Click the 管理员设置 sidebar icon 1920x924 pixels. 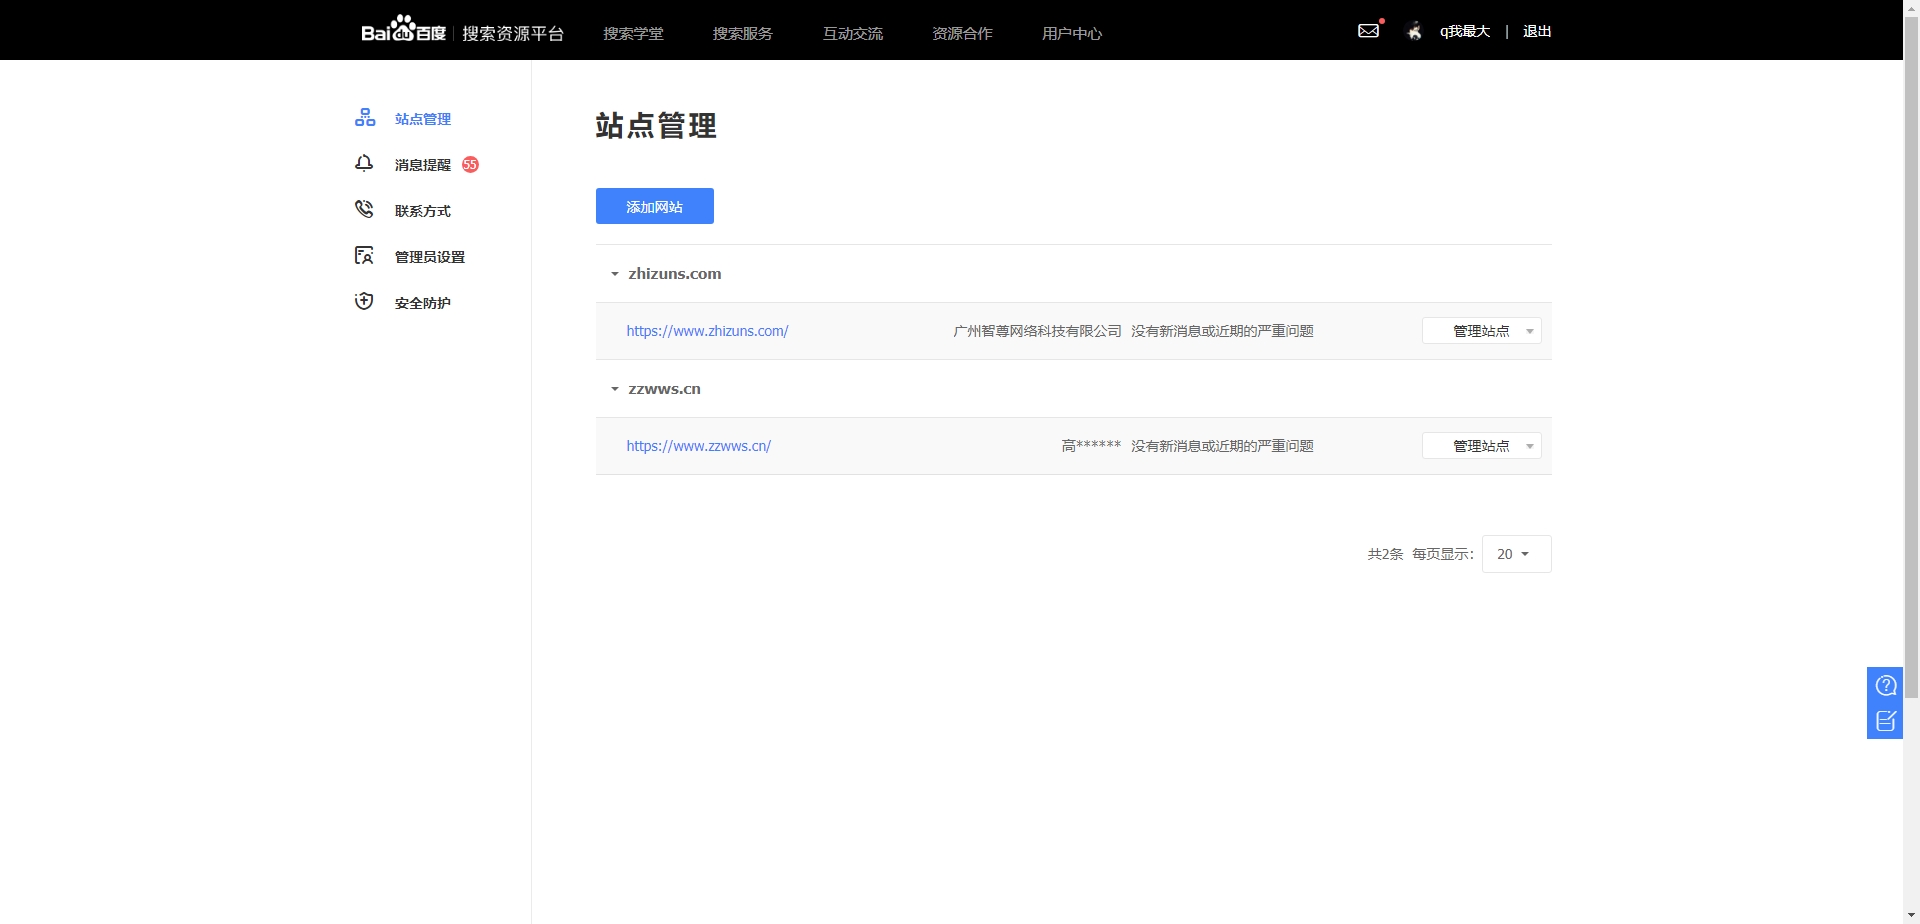[364, 256]
